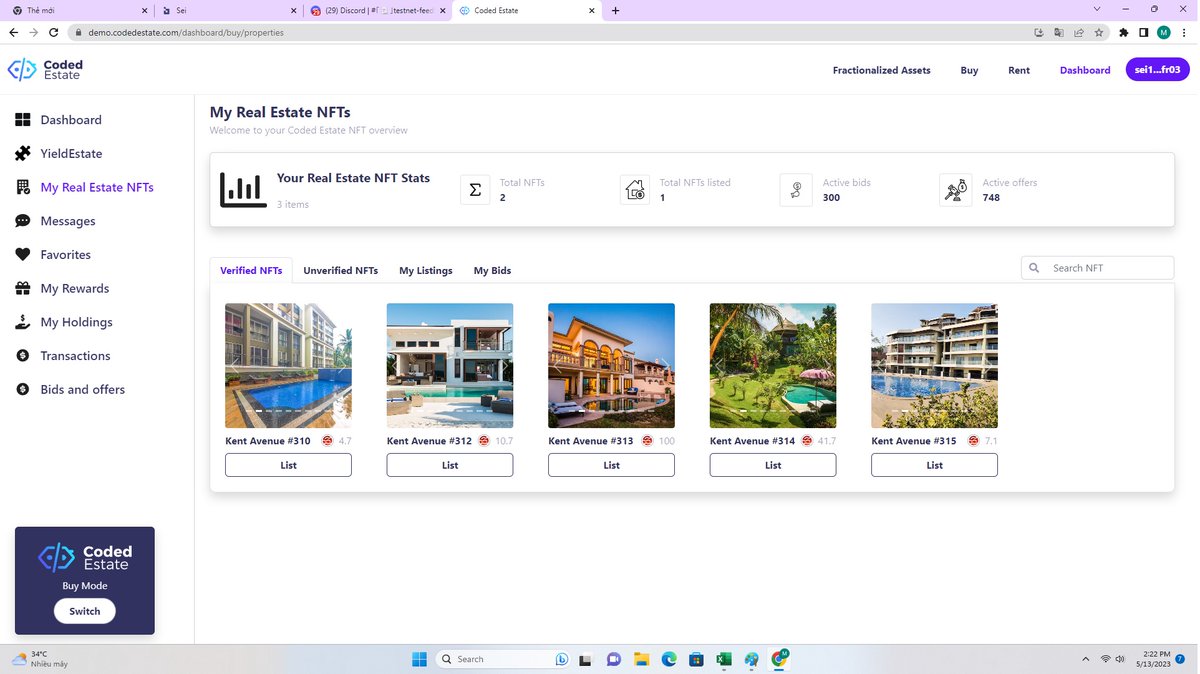Click the sei1...fr03 wallet button

1157,70
